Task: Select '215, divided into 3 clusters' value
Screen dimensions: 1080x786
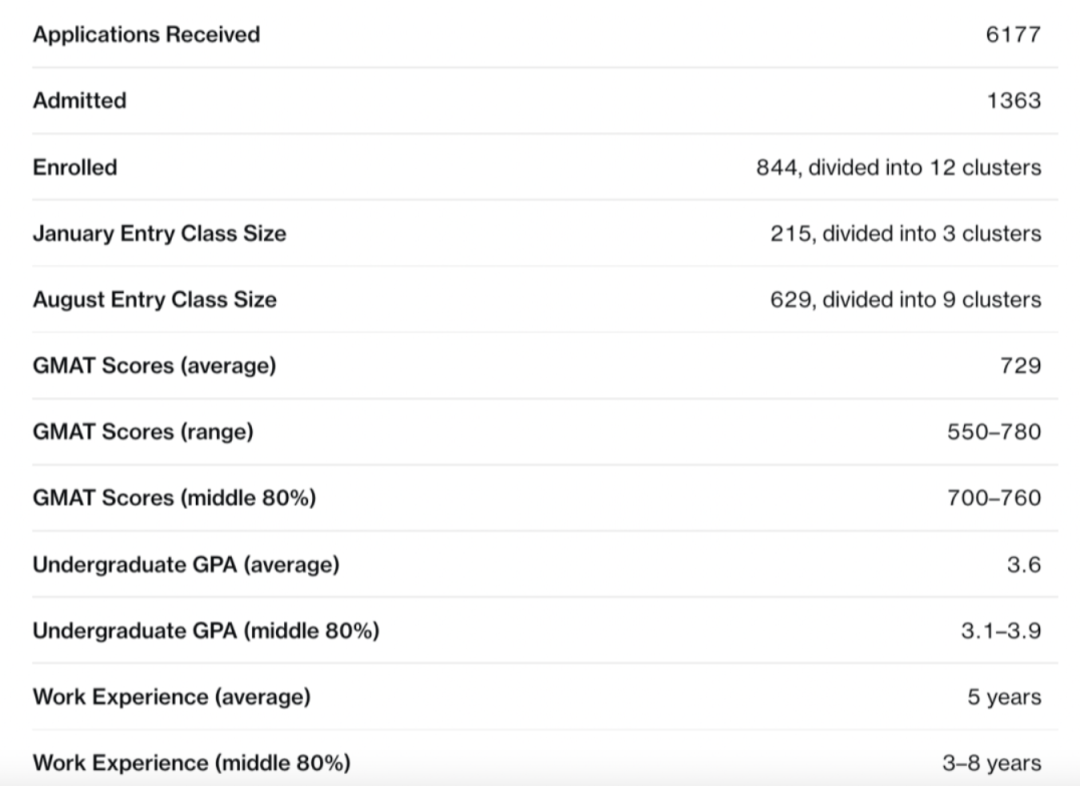Action: tap(905, 233)
